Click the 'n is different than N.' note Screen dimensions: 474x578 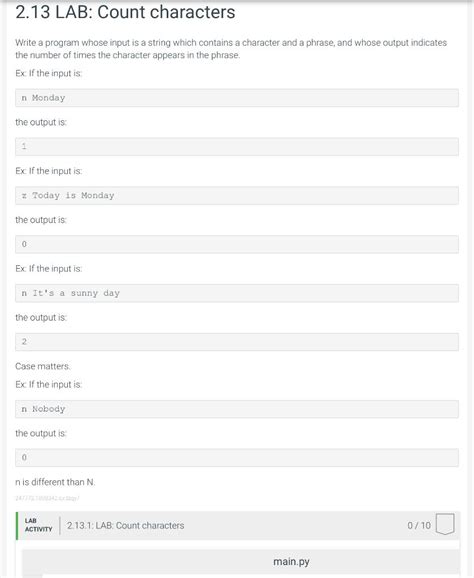pos(55,482)
